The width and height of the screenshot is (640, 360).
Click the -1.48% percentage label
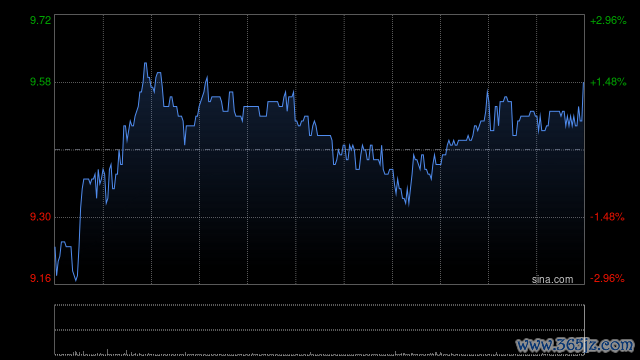(607, 217)
